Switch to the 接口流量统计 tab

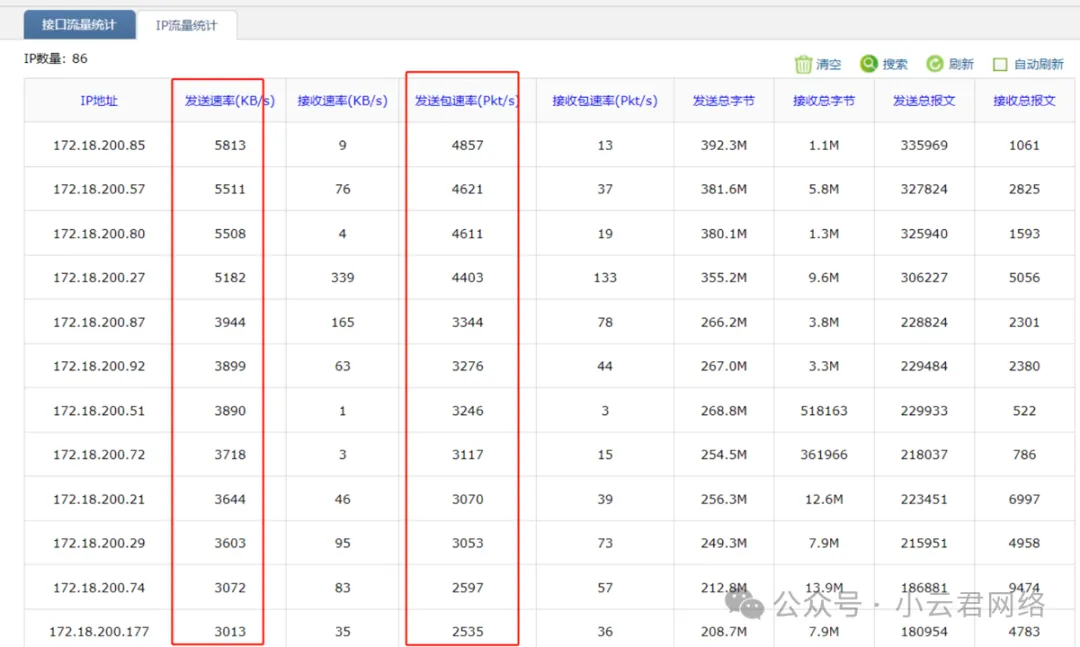pos(79,25)
